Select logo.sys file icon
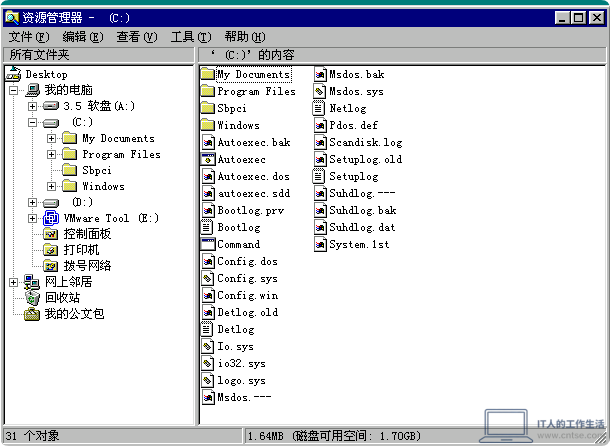 [x=208, y=381]
